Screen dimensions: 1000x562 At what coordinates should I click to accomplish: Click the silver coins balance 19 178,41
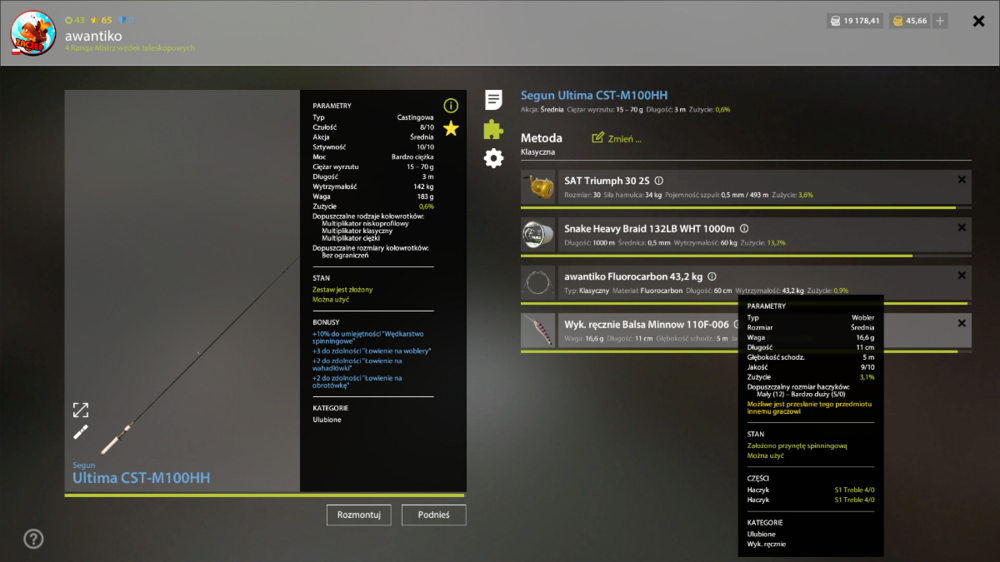click(855, 21)
